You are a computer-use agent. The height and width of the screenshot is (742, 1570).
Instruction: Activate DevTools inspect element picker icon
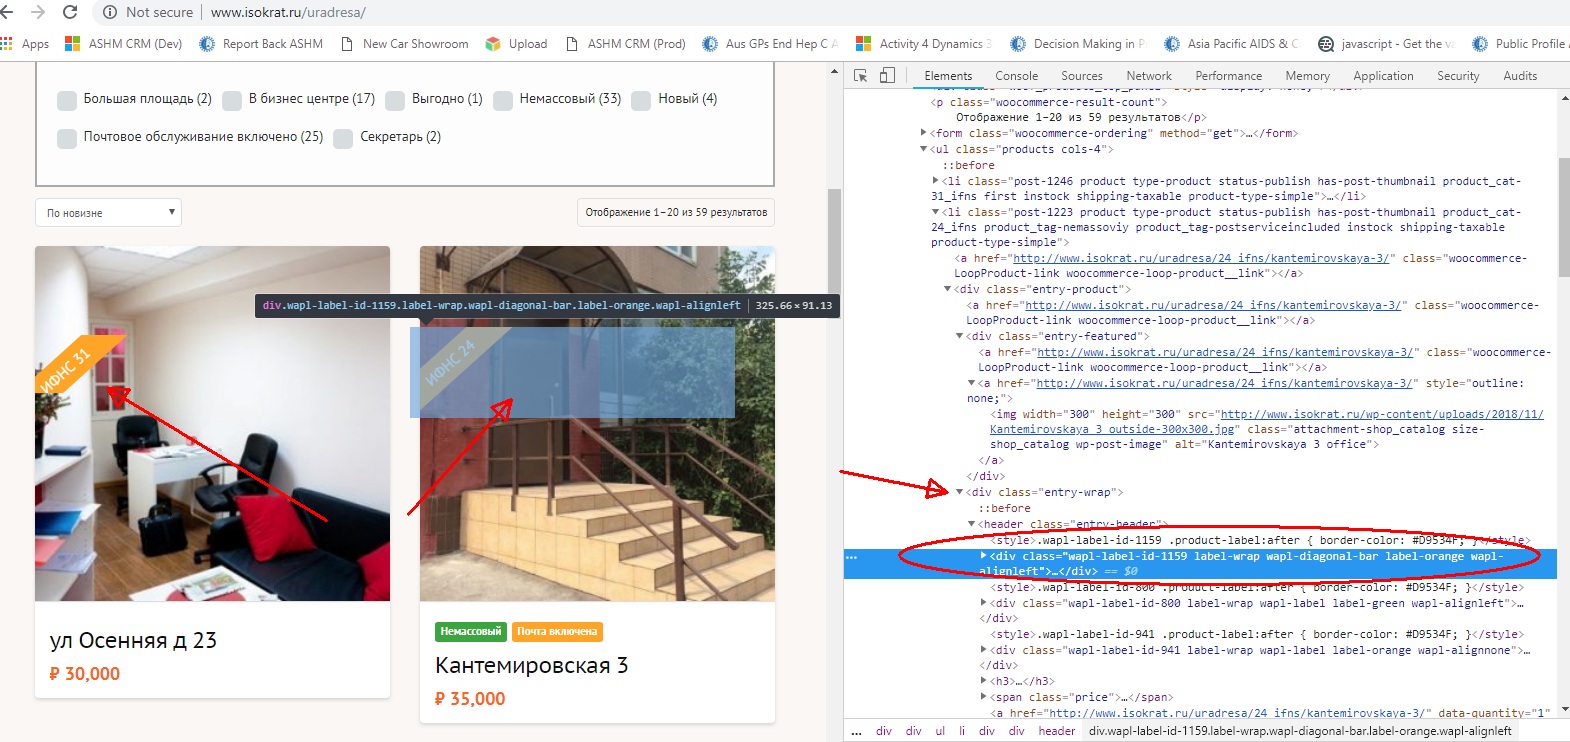click(x=860, y=76)
